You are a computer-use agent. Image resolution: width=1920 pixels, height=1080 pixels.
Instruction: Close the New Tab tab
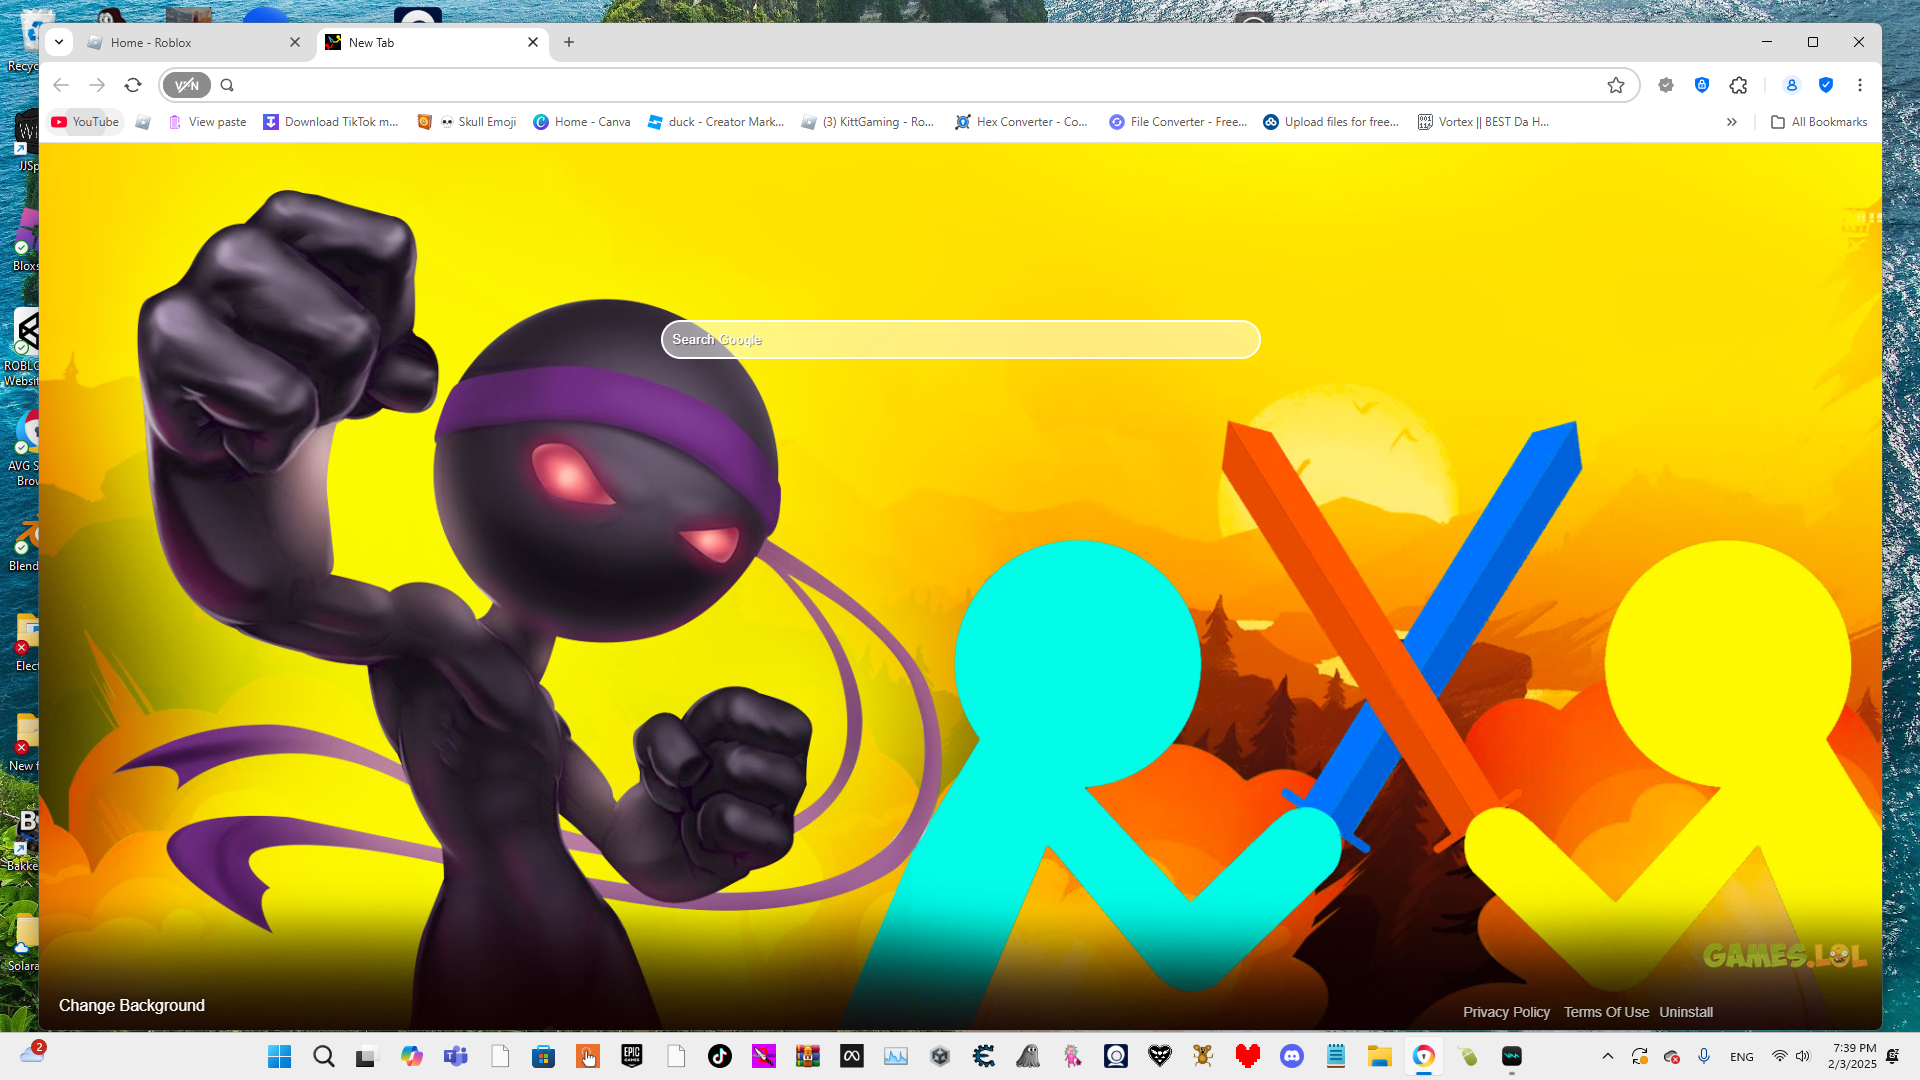click(533, 42)
